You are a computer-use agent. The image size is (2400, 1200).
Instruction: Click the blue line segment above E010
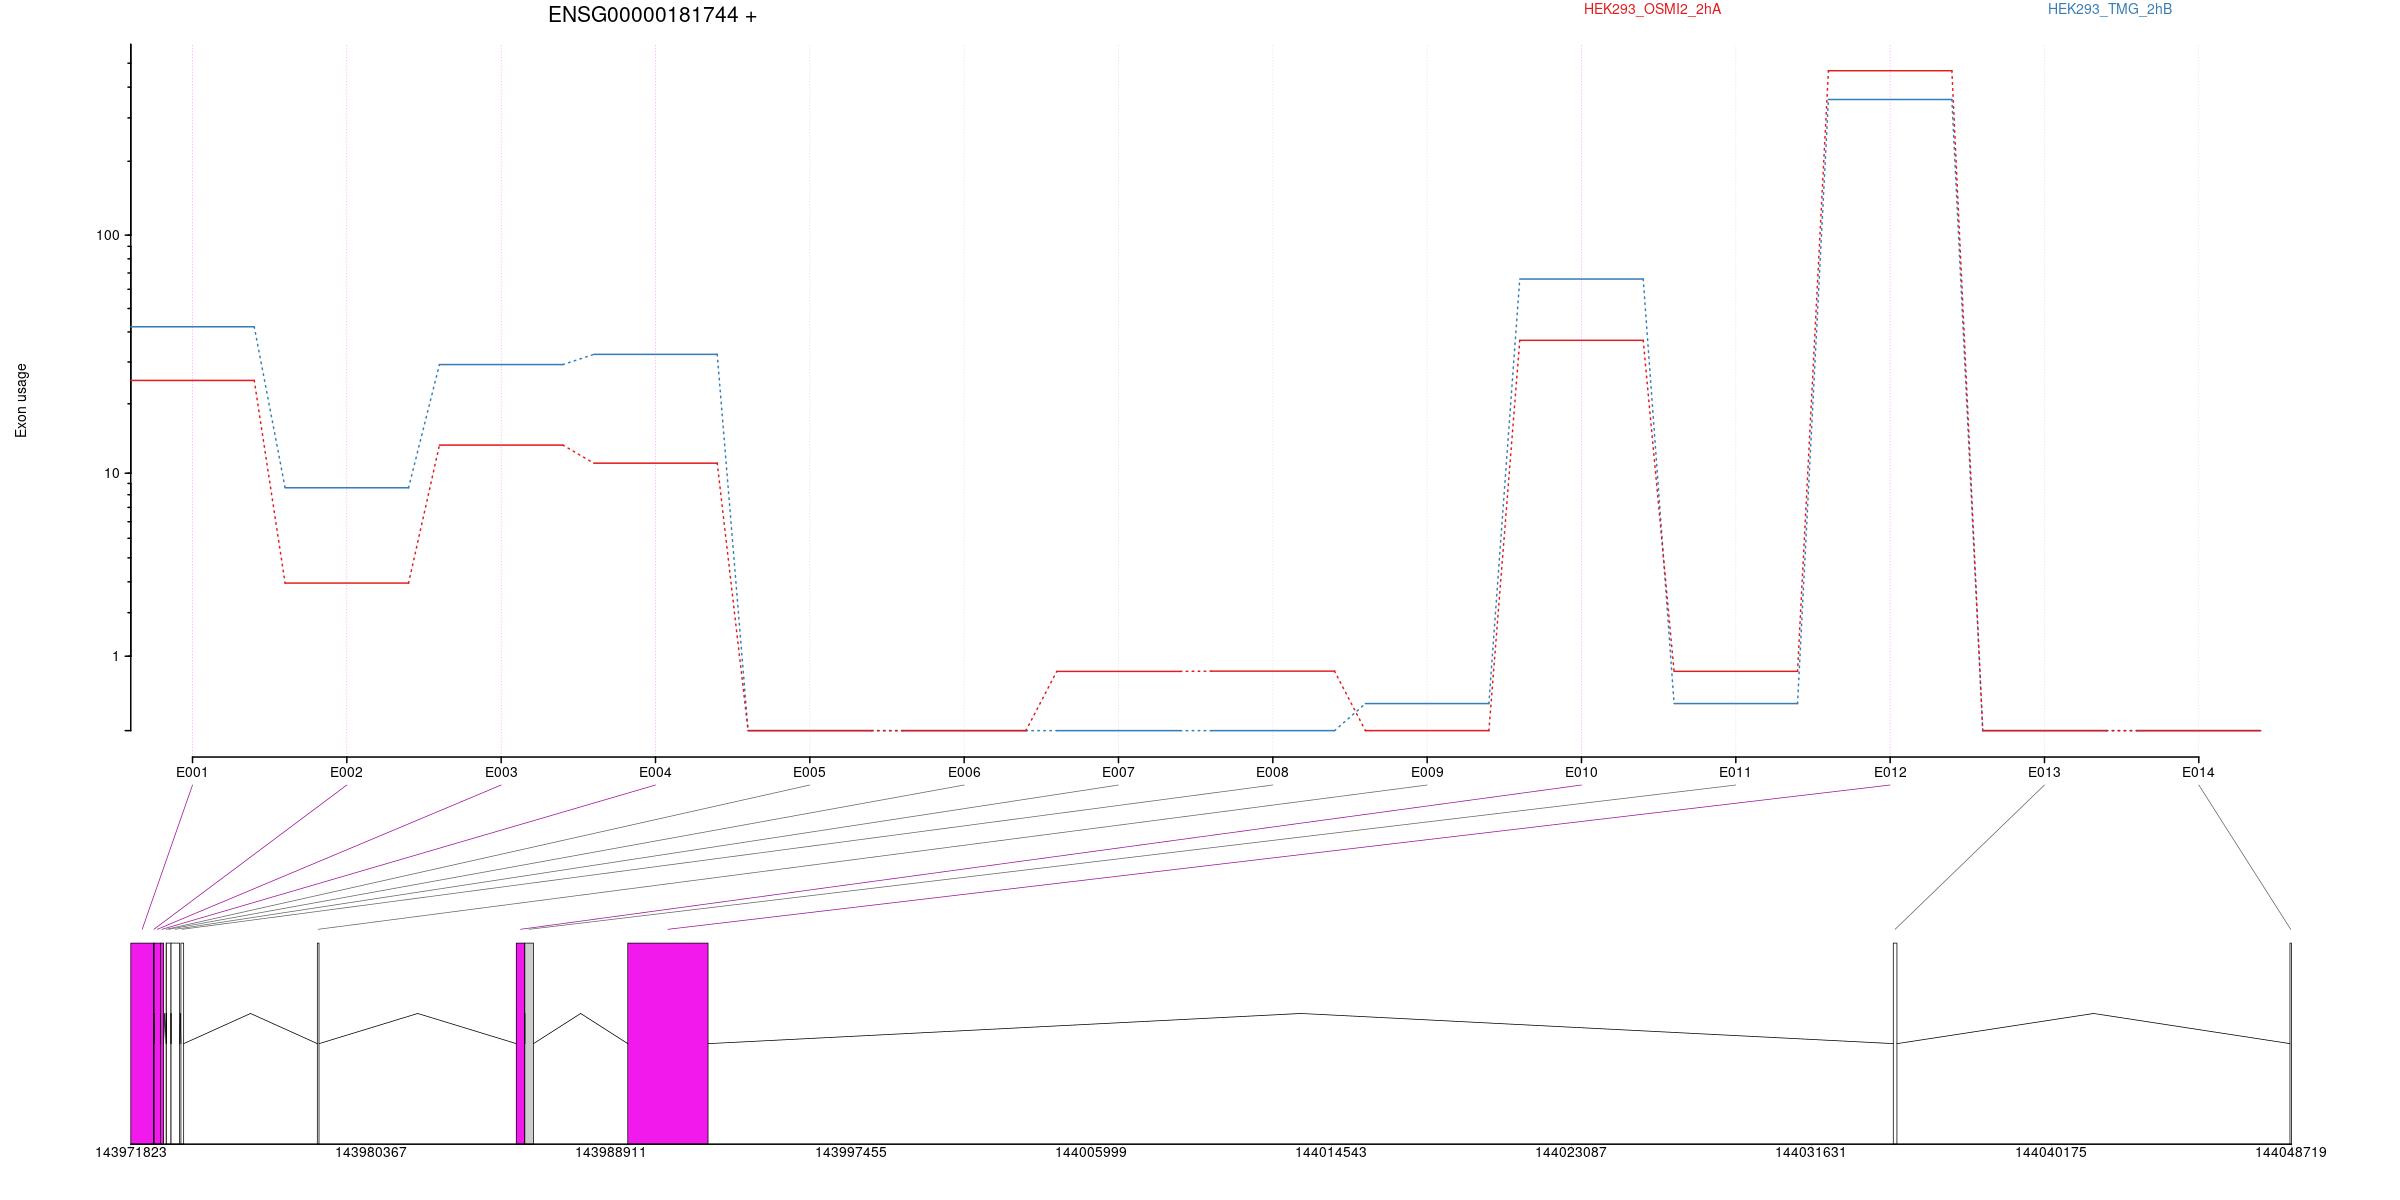click(1581, 279)
